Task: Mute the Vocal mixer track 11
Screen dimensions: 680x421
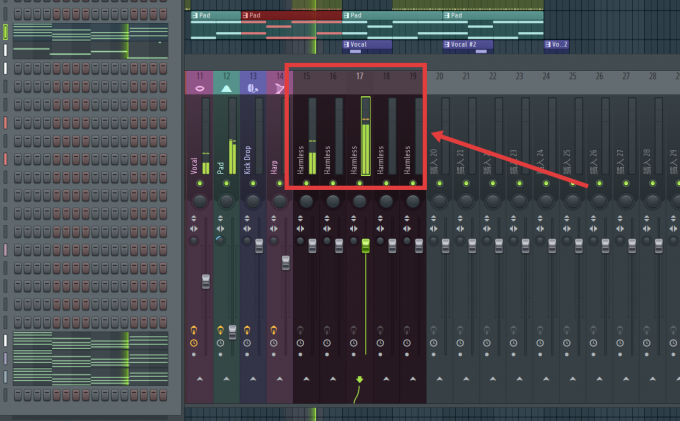Action: click(199, 183)
